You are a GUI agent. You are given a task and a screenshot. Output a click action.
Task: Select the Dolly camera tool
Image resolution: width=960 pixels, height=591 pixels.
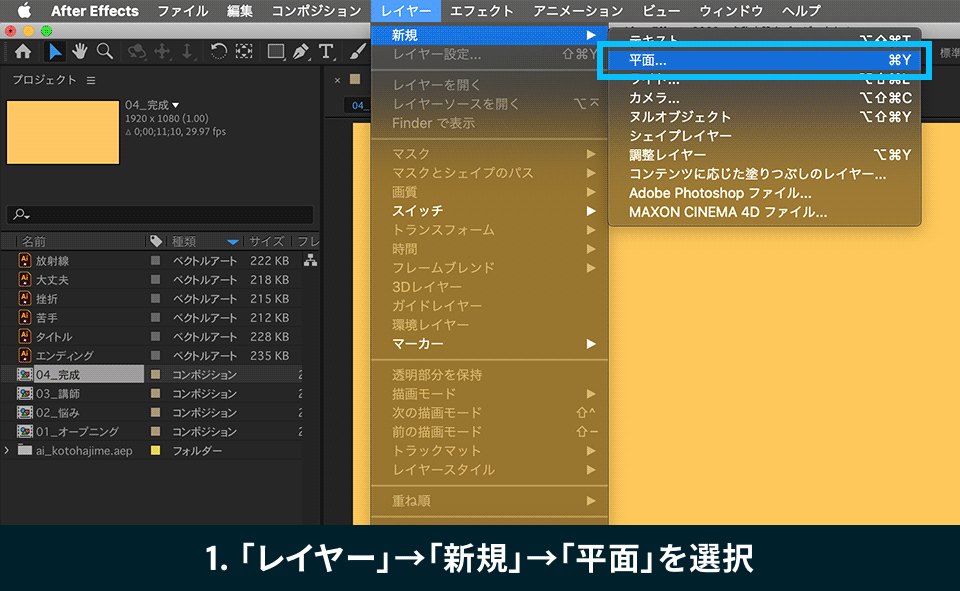pyautogui.click(x=187, y=51)
